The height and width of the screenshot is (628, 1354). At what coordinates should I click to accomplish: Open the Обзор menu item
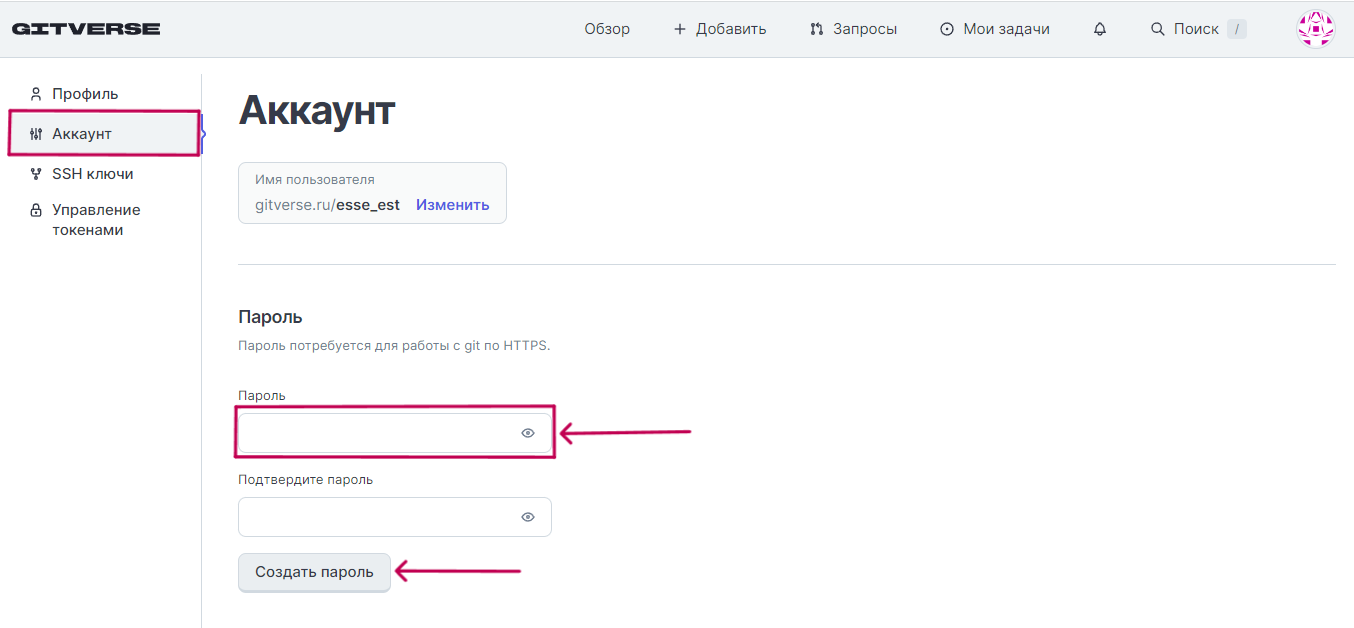607,29
